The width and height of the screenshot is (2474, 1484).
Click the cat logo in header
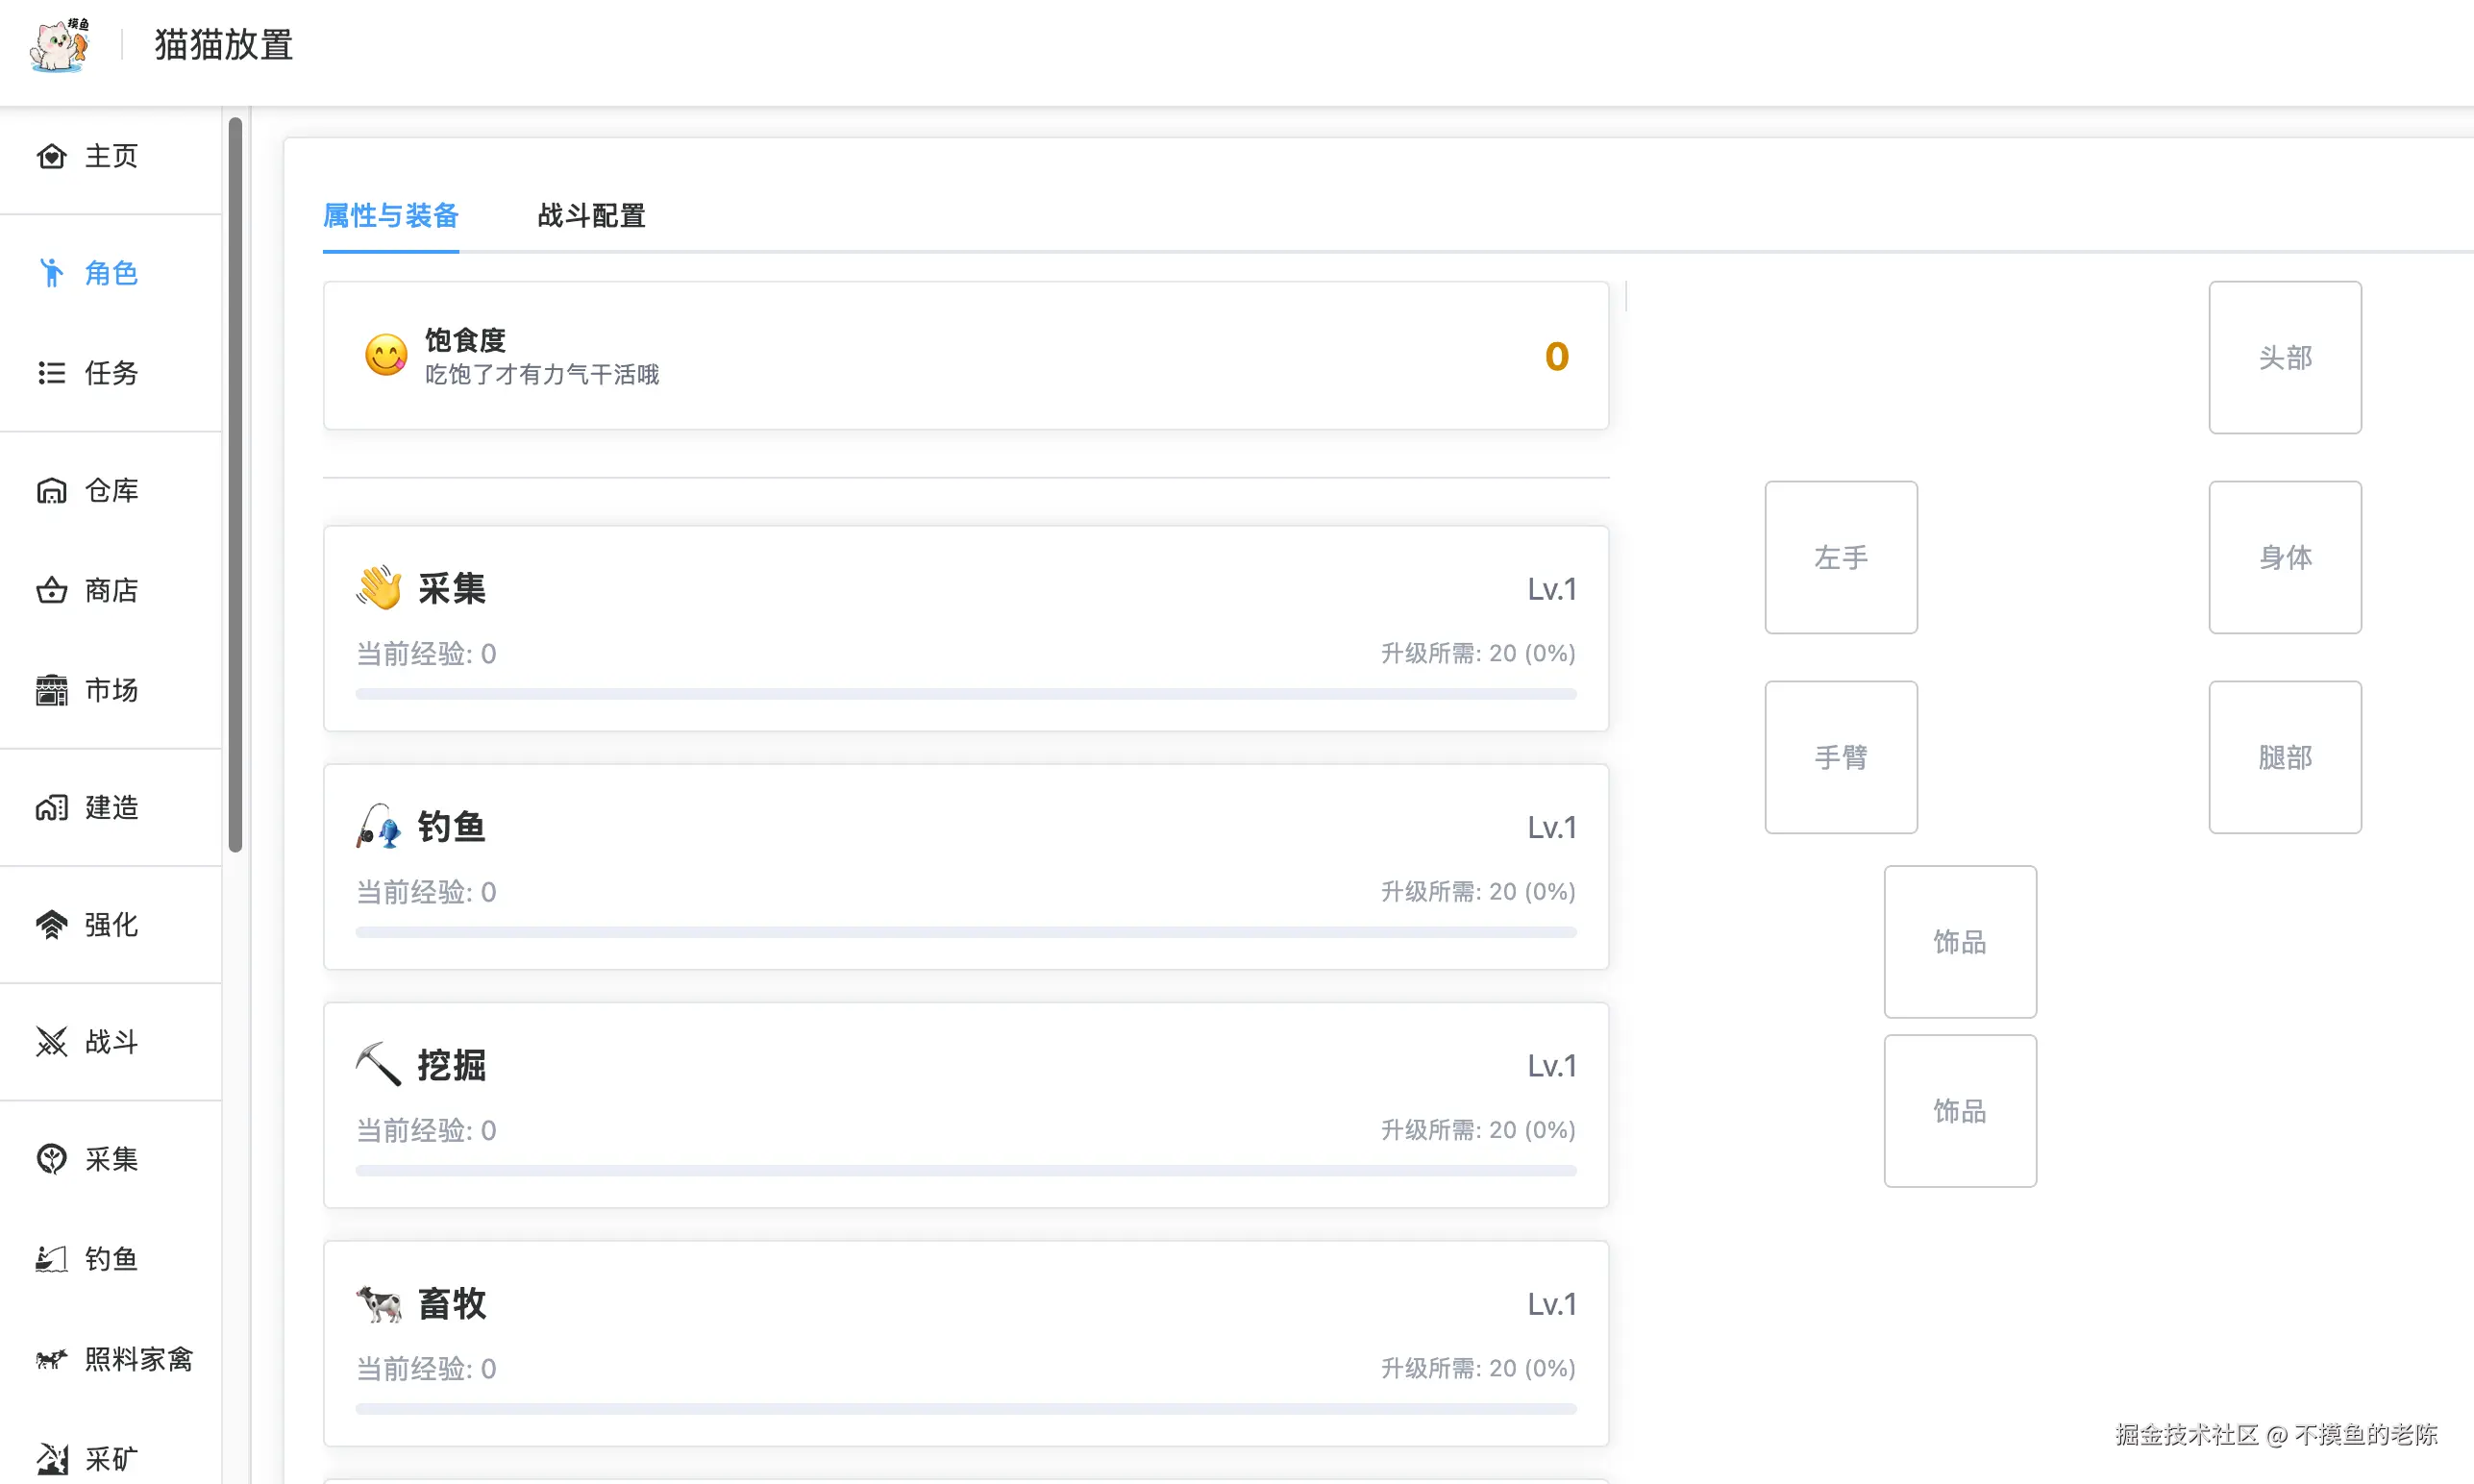[x=60, y=46]
